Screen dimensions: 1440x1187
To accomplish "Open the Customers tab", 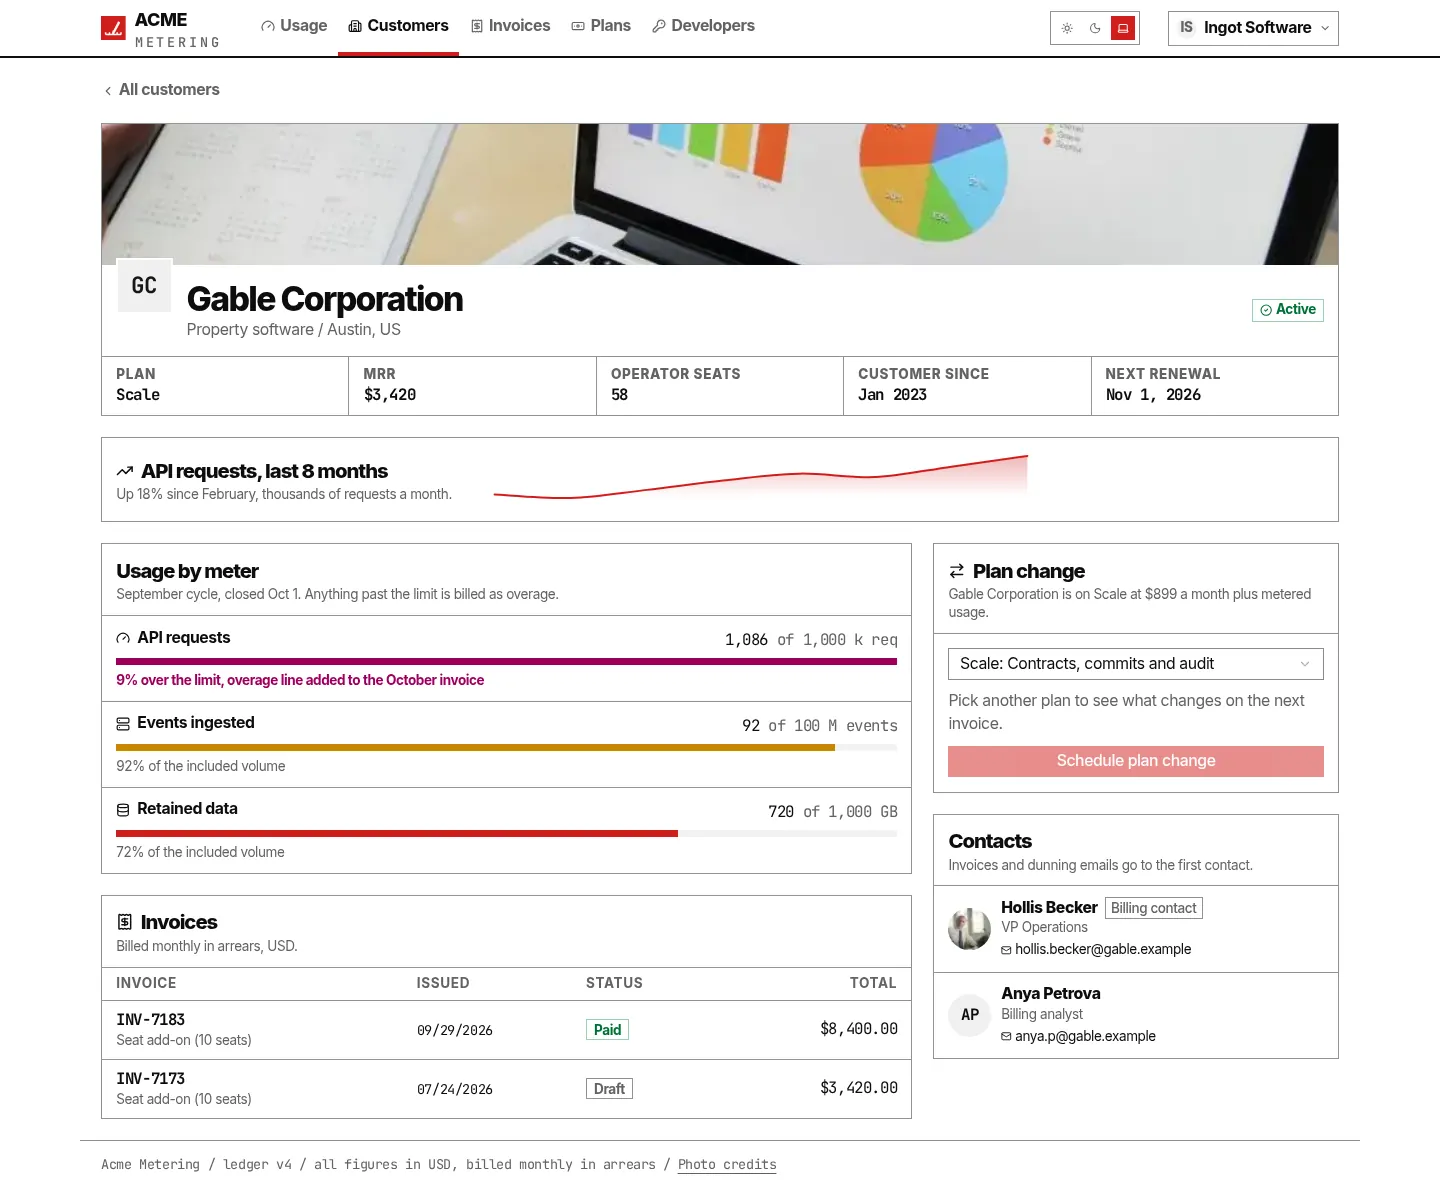I will (x=398, y=26).
